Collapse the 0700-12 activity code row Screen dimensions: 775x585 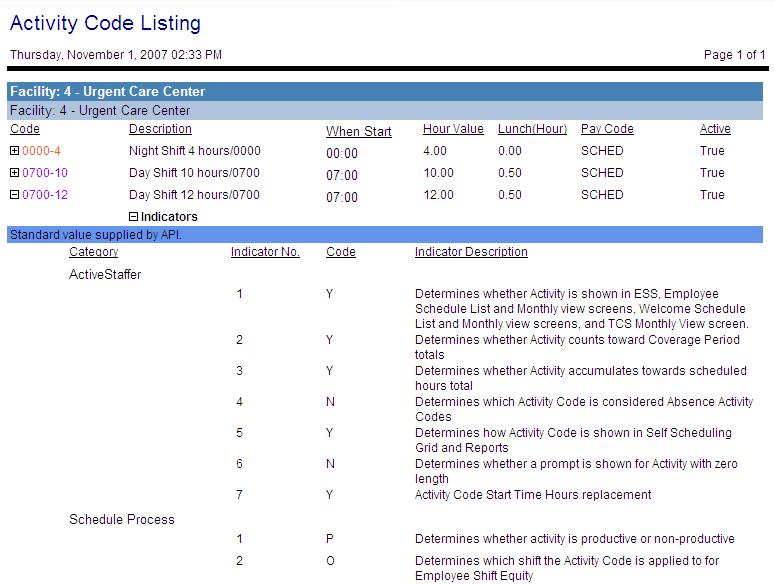[x=15, y=196]
